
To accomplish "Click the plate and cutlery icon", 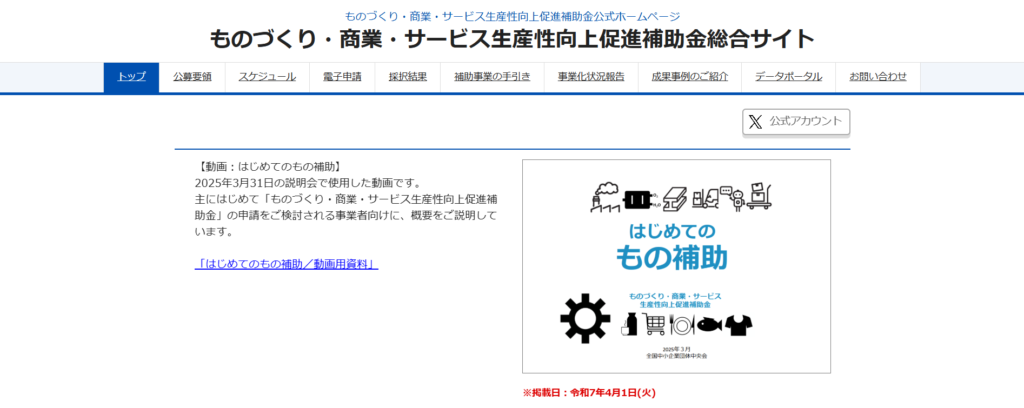I will [681, 324].
